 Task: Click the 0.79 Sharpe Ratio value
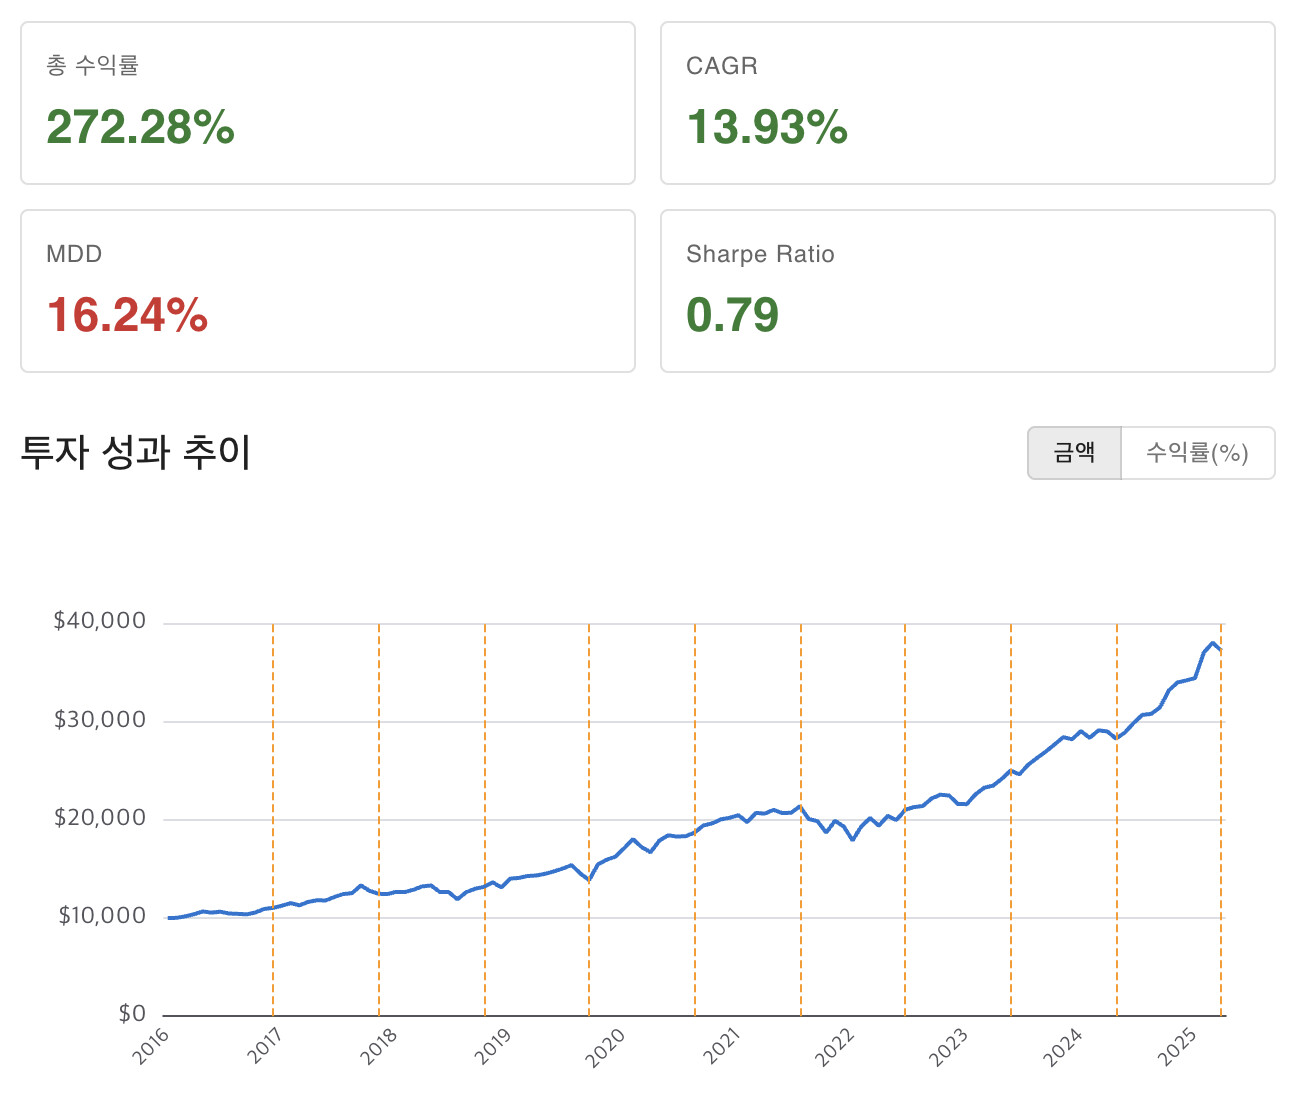[732, 315]
